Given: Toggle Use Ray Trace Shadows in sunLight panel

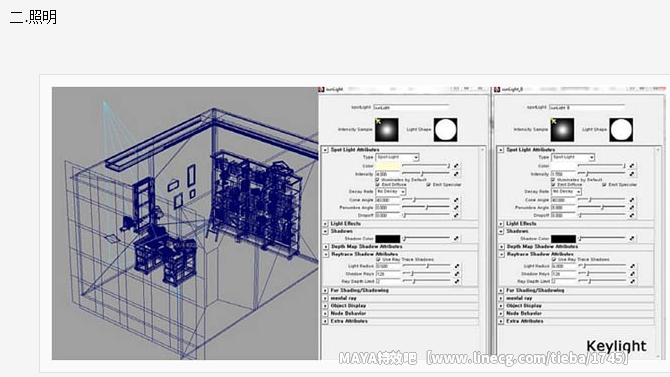Looking at the screenshot, I should (x=378, y=259).
